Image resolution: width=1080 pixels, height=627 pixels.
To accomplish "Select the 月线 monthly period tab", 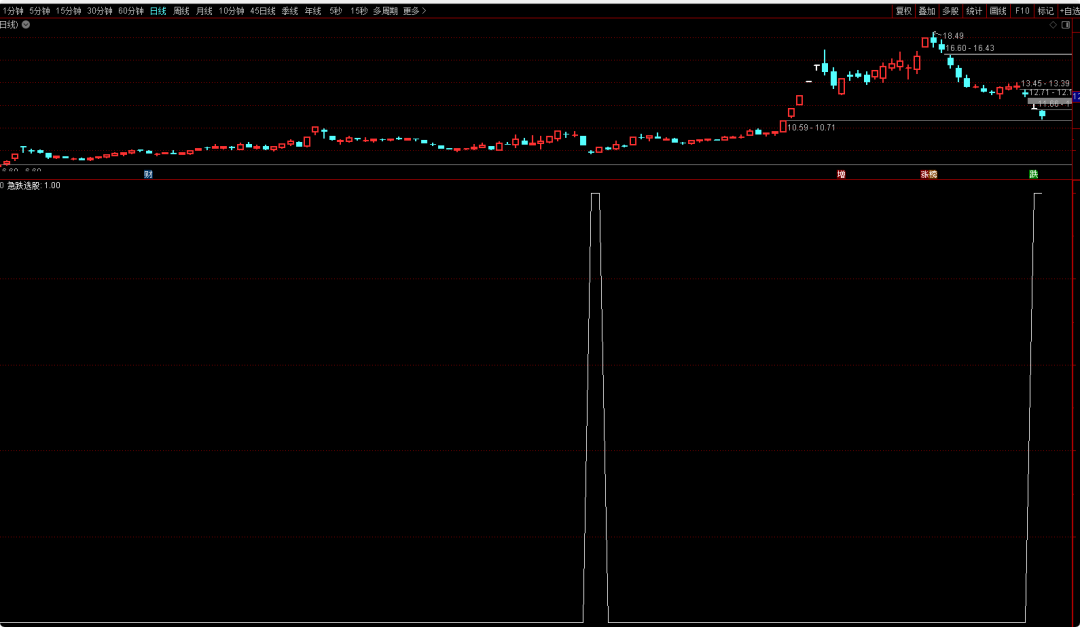I will coord(205,11).
